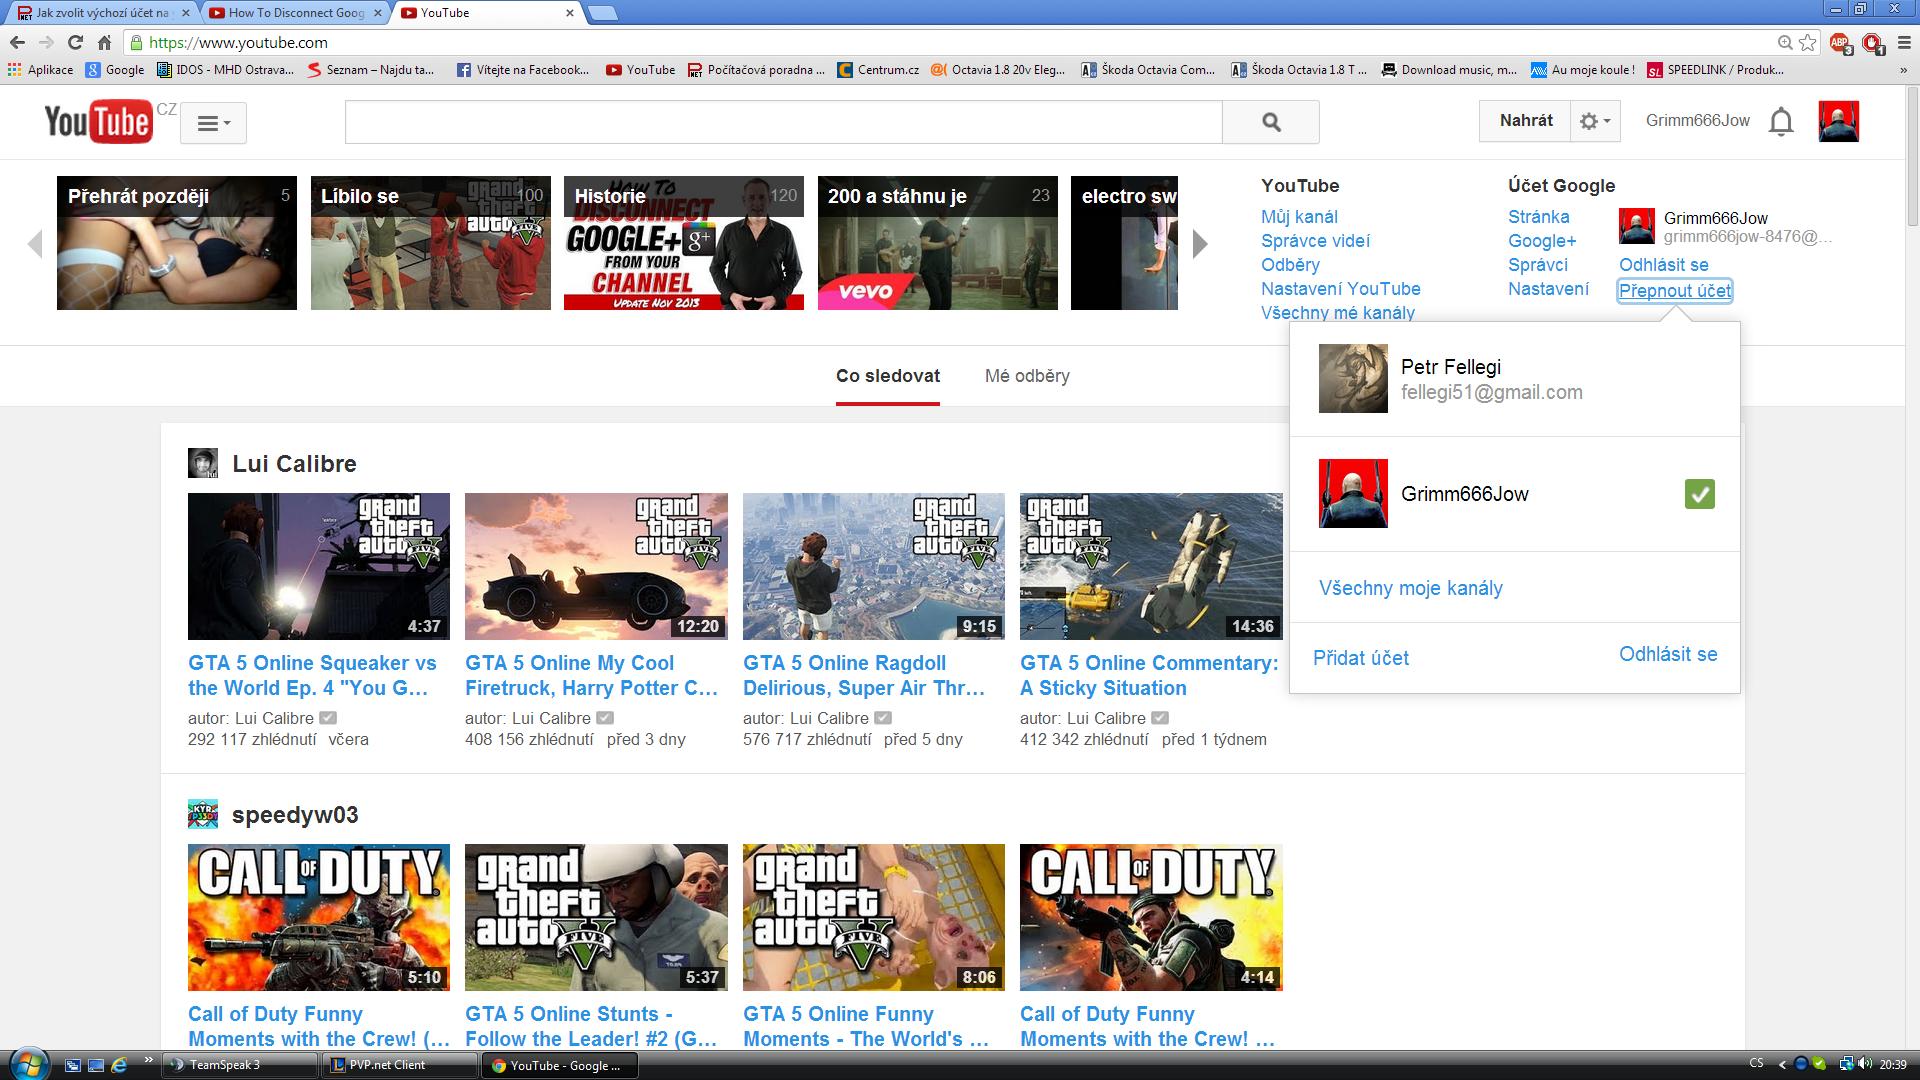Open Chrome menu icon
This screenshot has height=1080, width=1920.
[x=1903, y=42]
